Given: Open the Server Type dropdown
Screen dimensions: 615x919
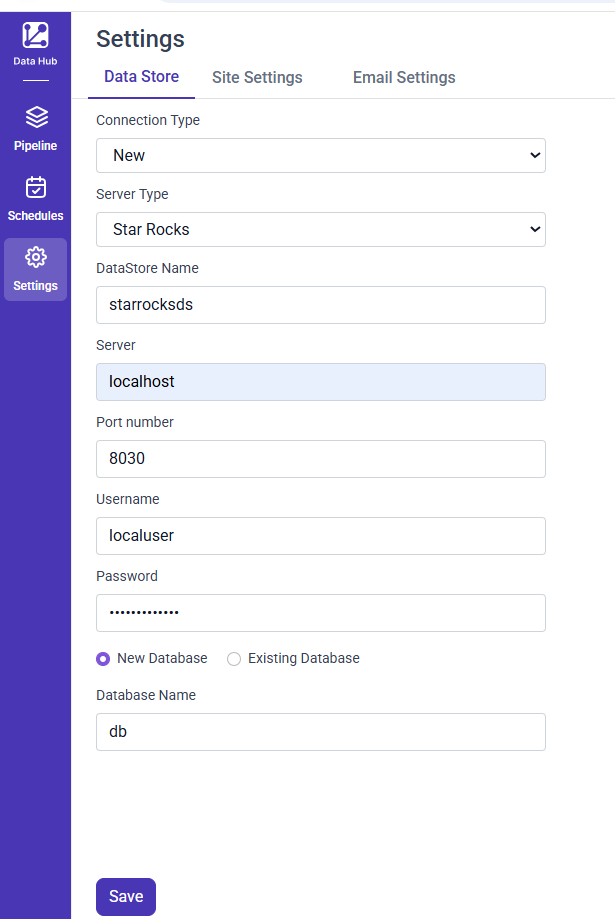Looking at the screenshot, I should (x=320, y=229).
